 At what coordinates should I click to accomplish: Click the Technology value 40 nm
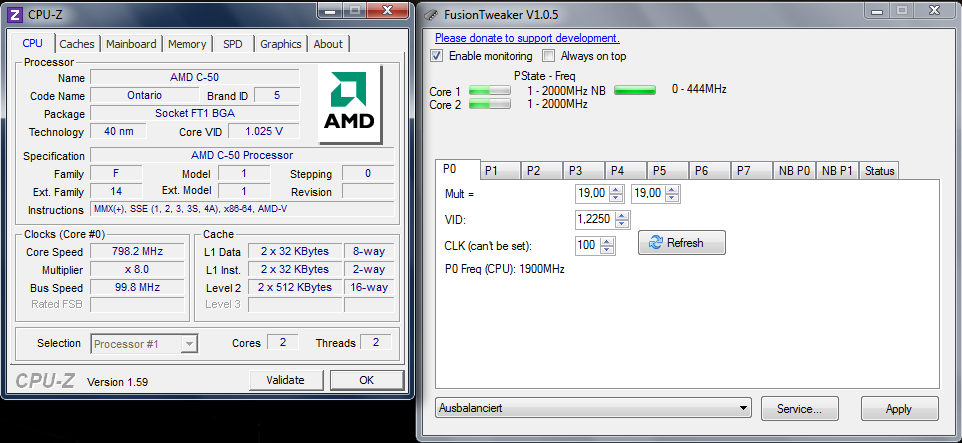coord(118,131)
